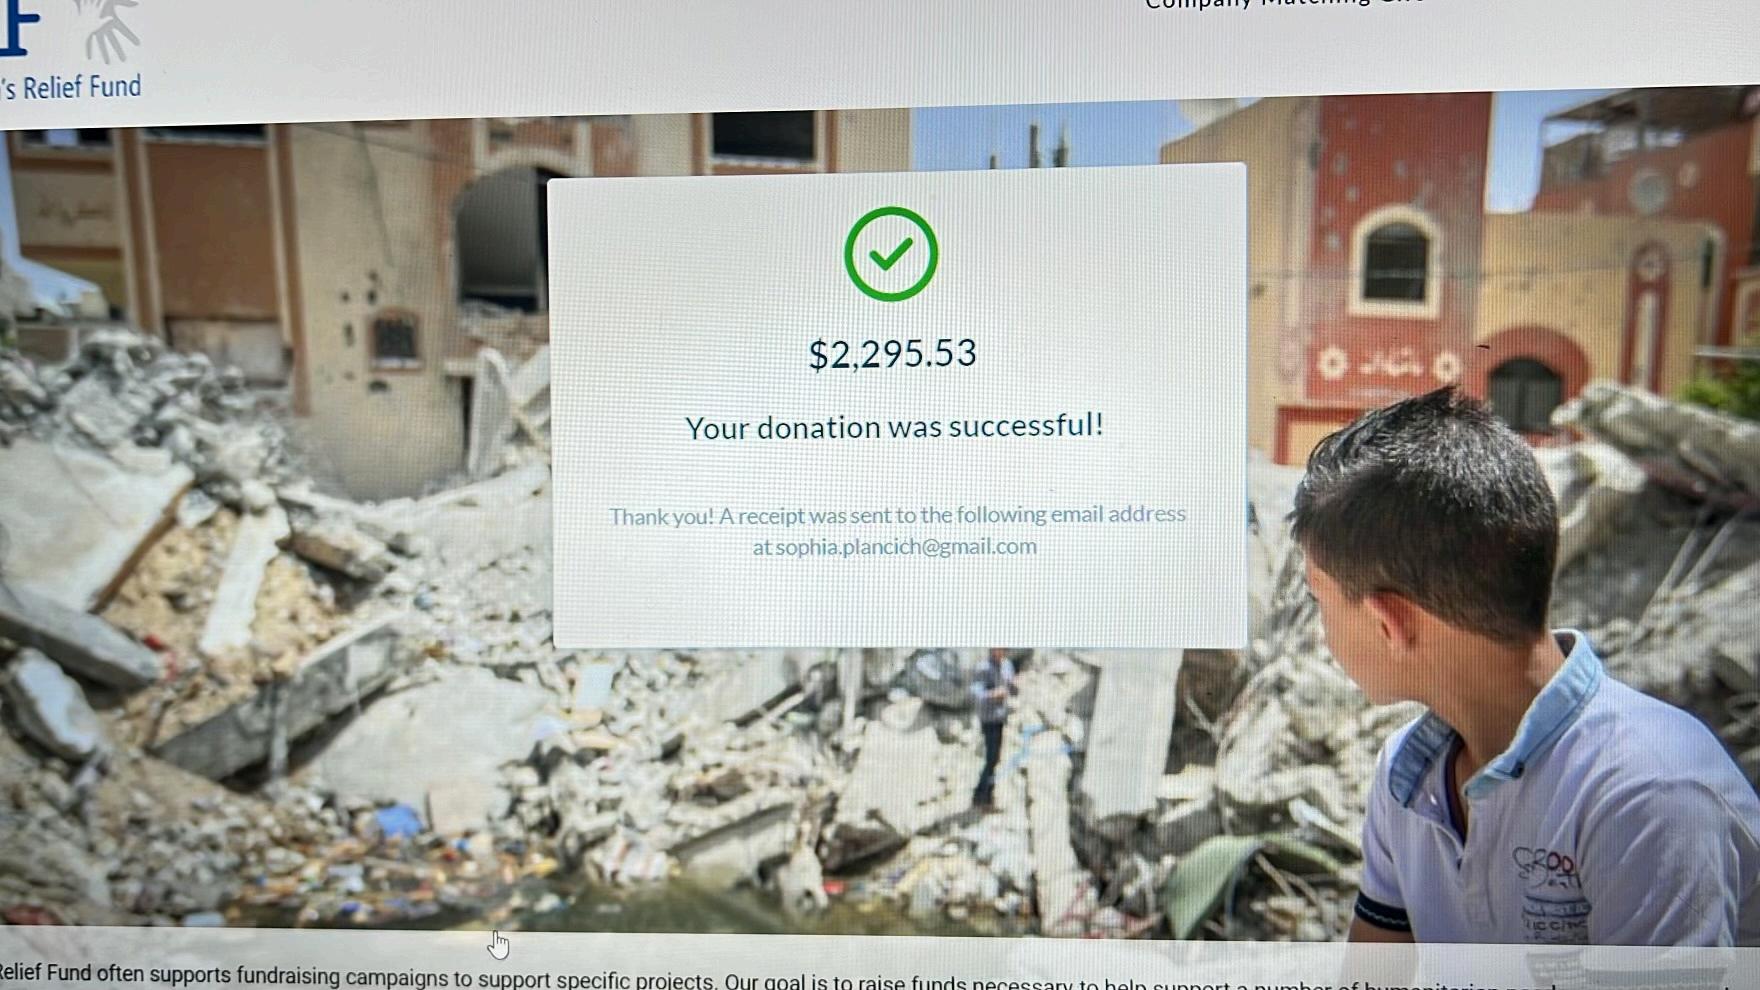1760x990 pixels.
Task: Open the Relief Fund logo text link
Action: point(71,88)
